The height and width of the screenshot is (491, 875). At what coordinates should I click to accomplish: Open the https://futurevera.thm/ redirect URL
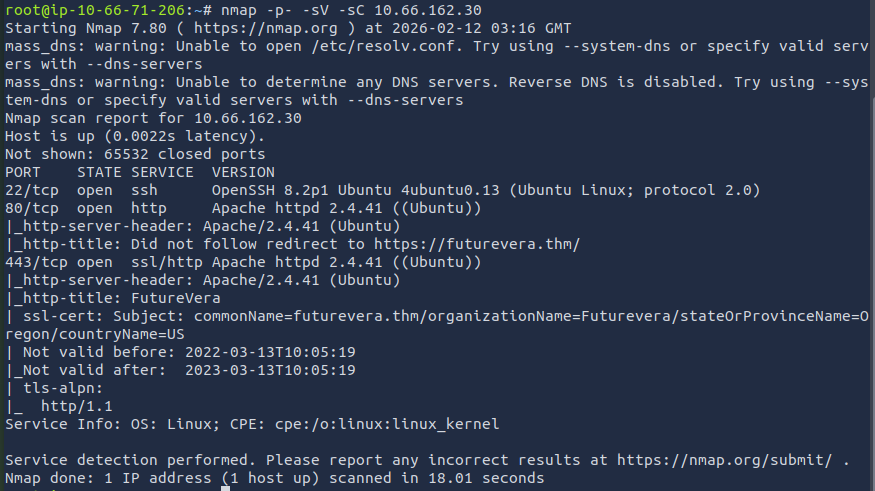[477, 244]
